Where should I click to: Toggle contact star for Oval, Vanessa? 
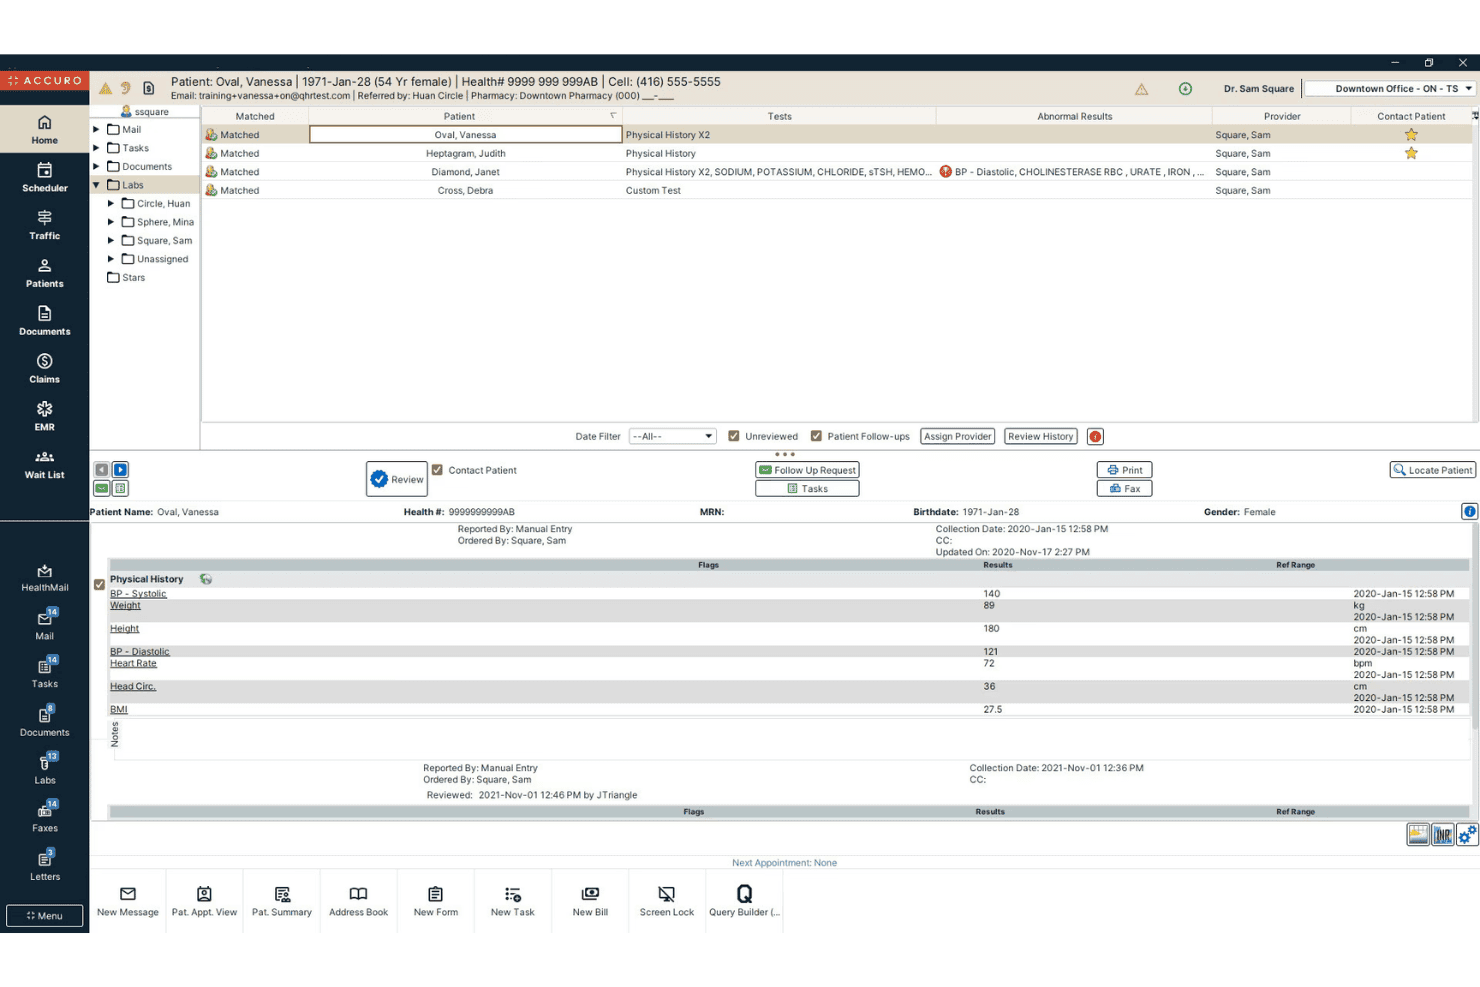(1411, 134)
